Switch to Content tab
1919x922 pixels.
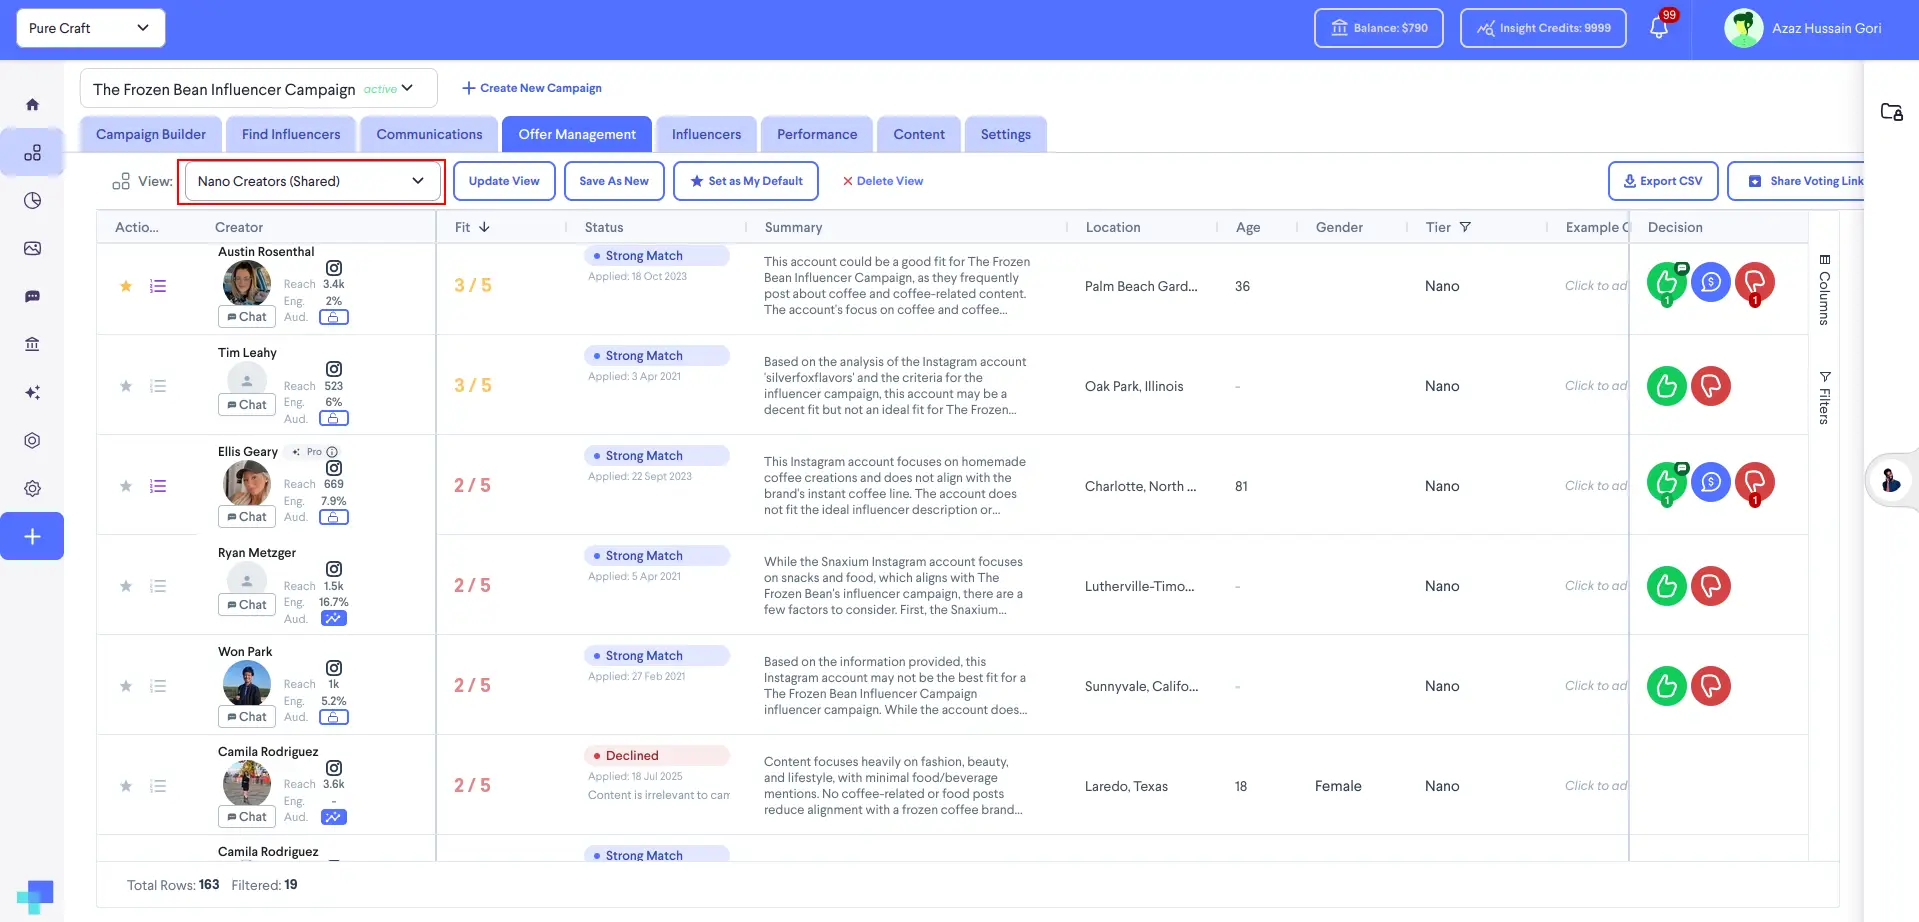coord(919,134)
